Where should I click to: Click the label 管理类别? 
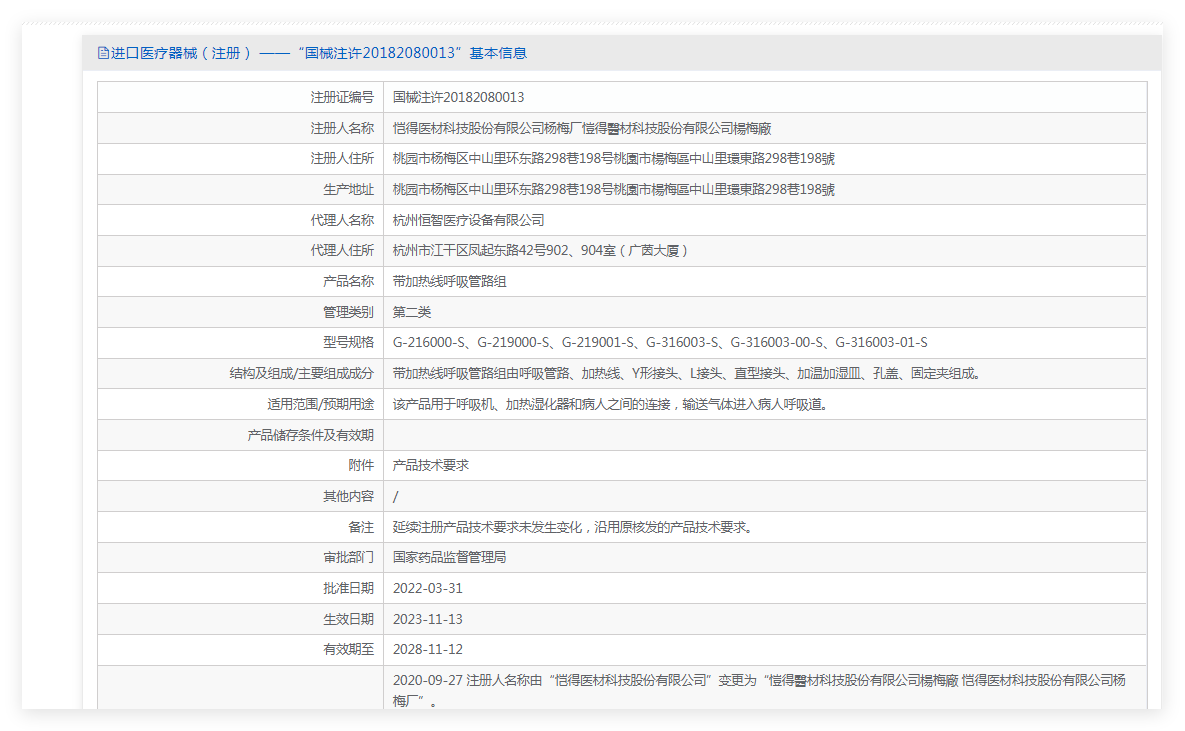pos(348,312)
